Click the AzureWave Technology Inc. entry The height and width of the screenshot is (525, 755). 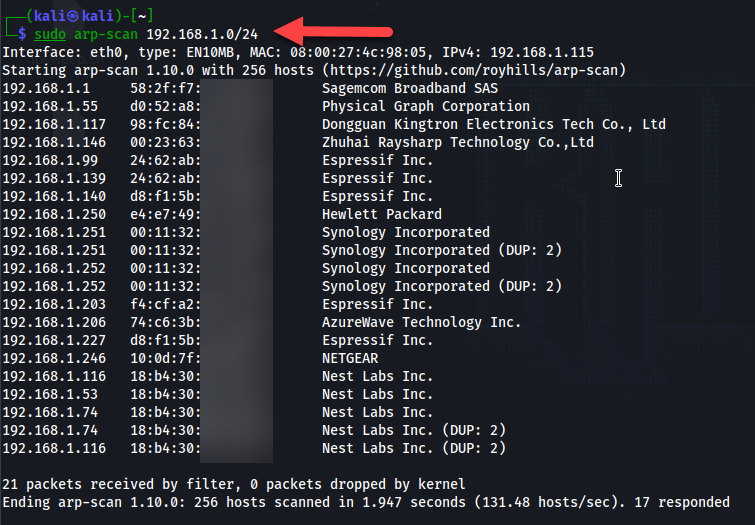pos(422,322)
